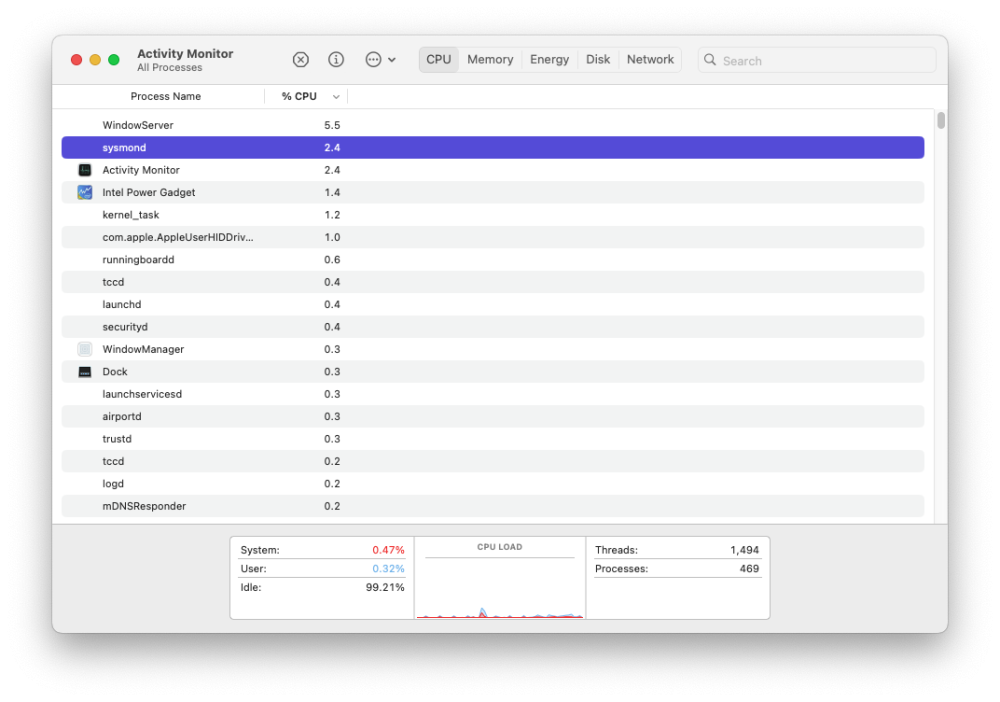Select the com.apple.AppleUserHIDDriv... row
1000x702 pixels.
492,237
